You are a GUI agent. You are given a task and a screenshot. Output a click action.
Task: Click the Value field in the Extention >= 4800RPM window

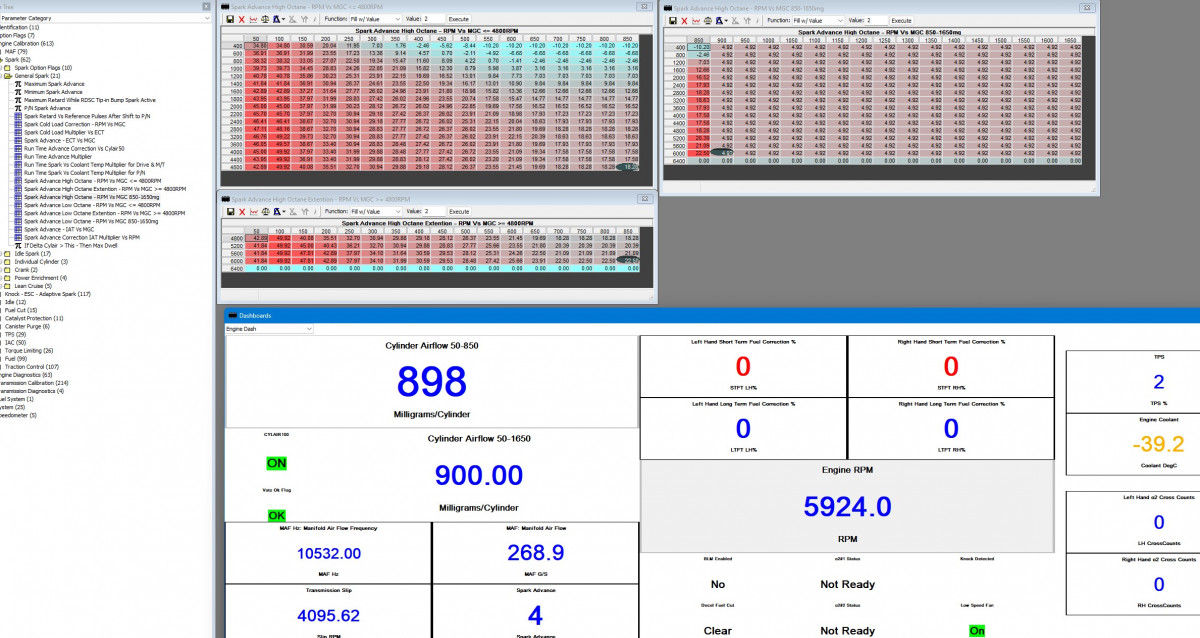click(433, 211)
